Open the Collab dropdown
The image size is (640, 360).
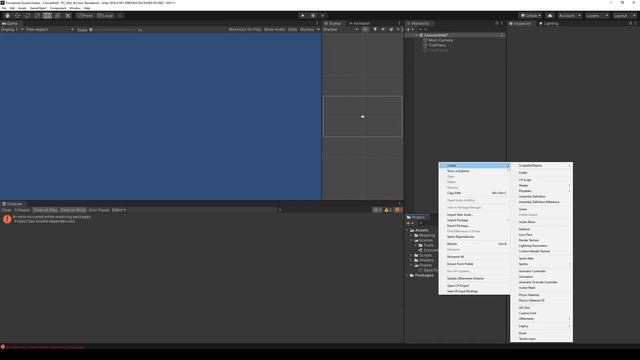531,16
